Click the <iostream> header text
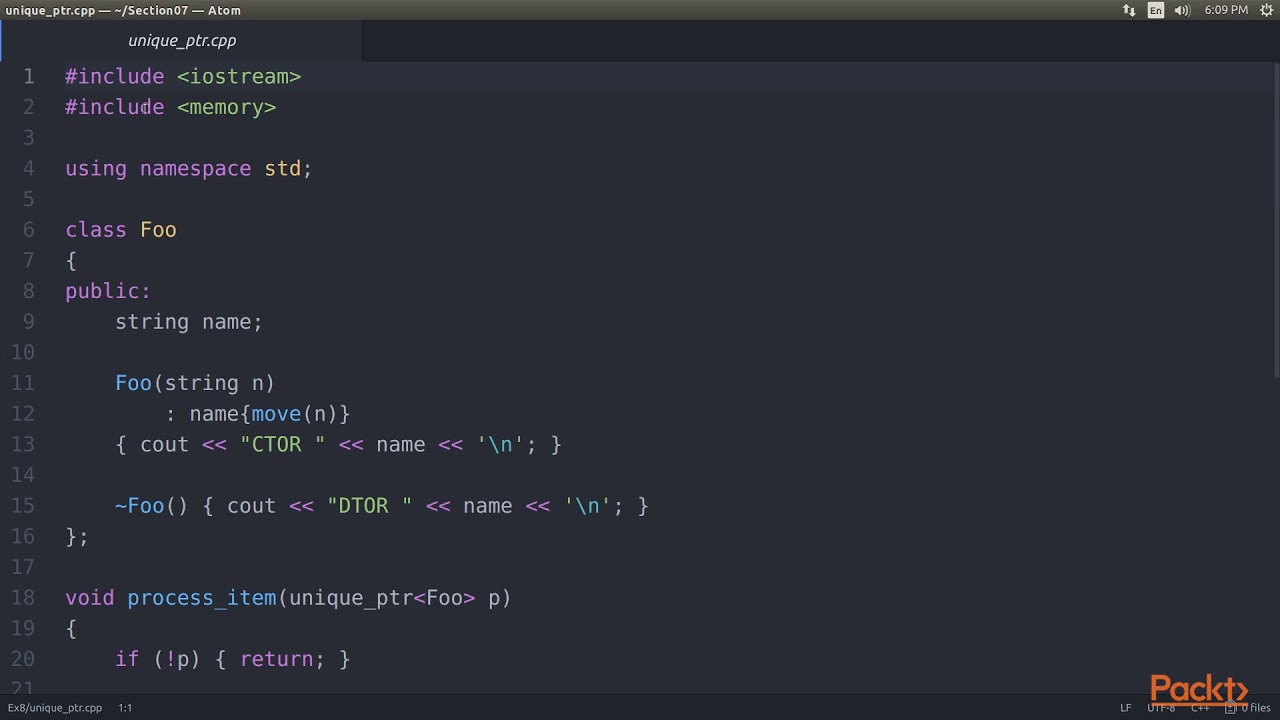This screenshot has height=720, width=1280. point(239,77)
